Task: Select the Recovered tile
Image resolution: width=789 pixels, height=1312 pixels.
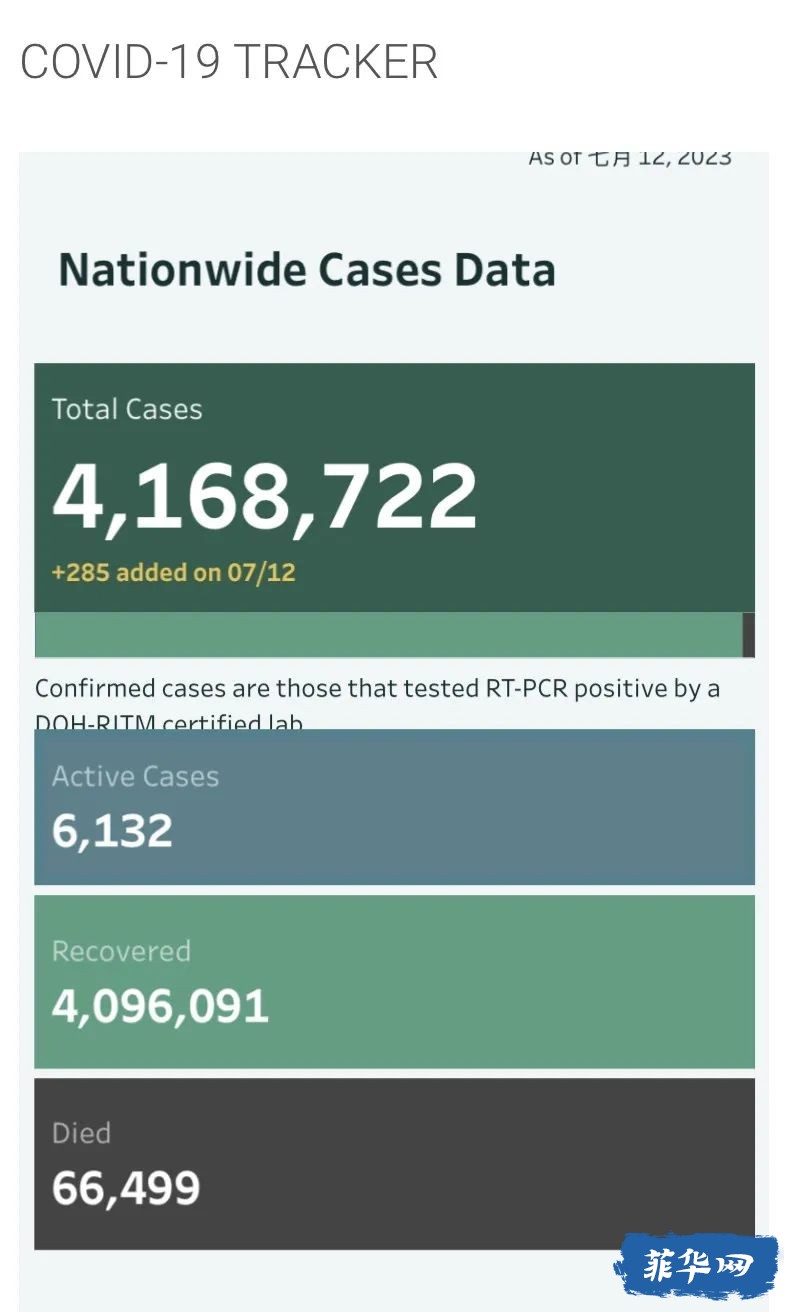Action: (394, 982)
